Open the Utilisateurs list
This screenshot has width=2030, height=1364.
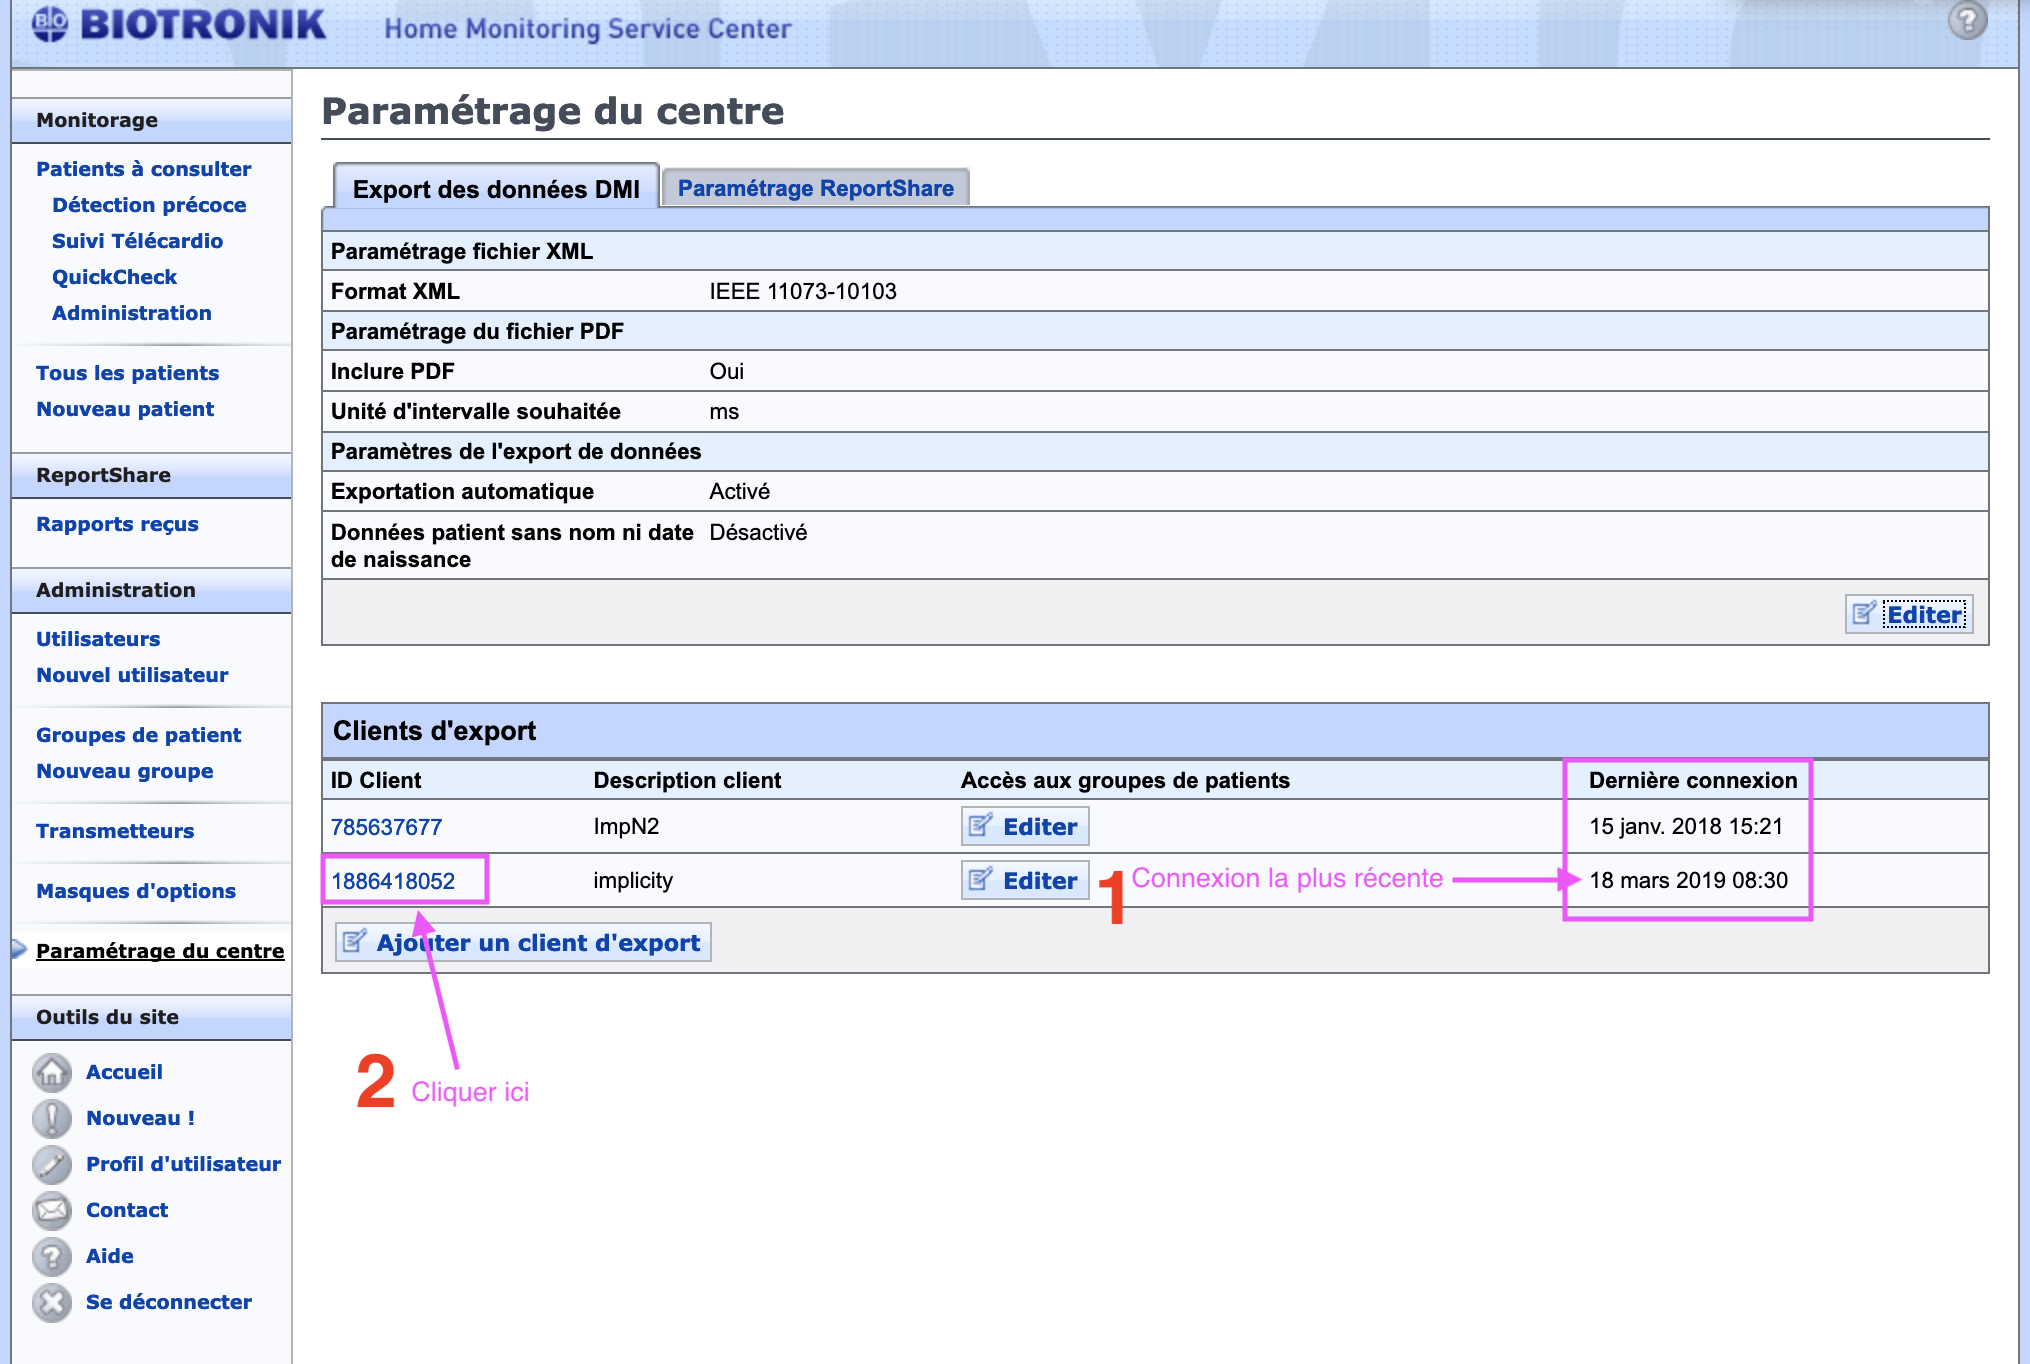point(98,639)
